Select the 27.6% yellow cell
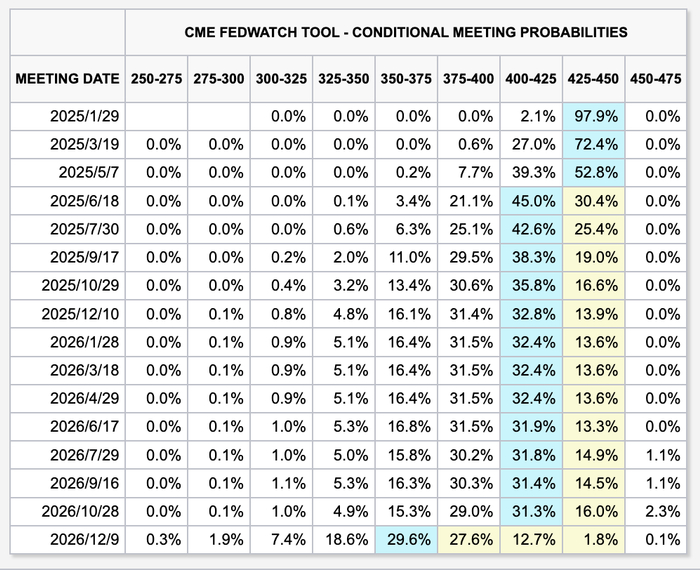The image size is (700, 570). [469, 538]
